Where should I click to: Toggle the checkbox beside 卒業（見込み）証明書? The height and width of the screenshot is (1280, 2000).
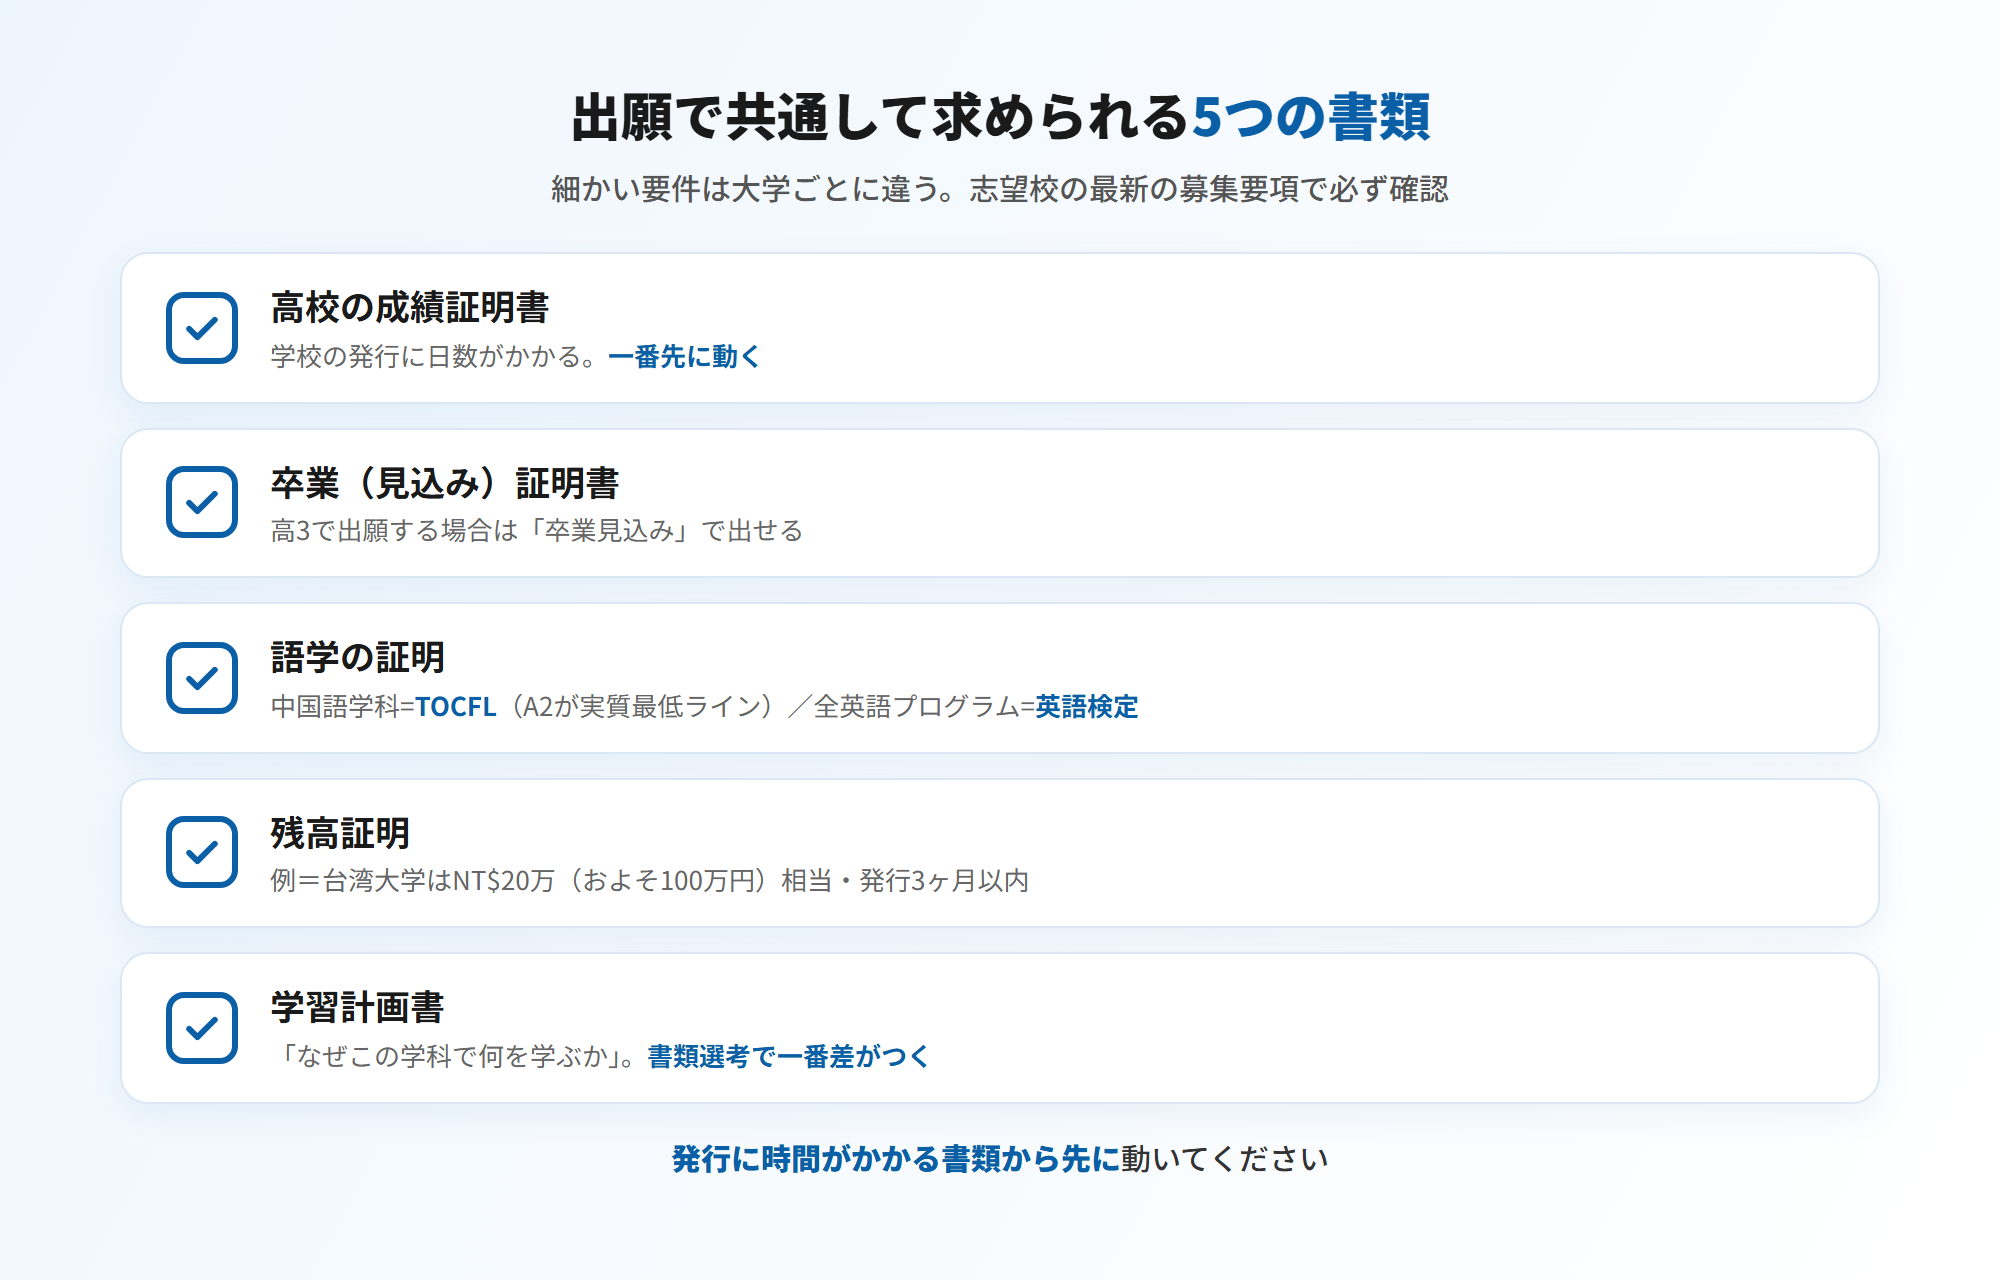click(x=202, y=502)
